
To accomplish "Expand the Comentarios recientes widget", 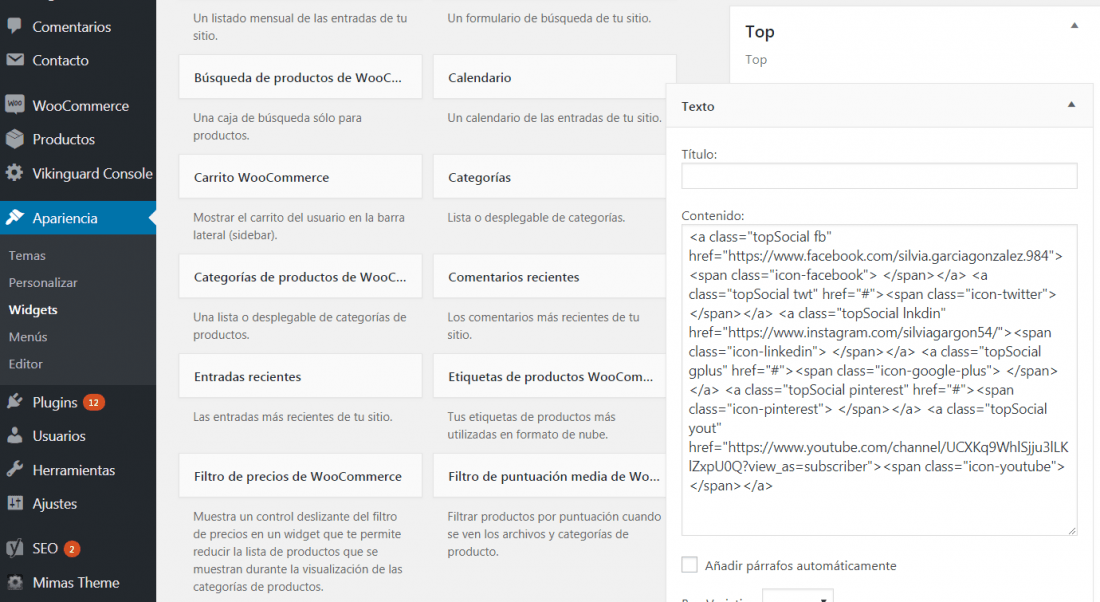I will point(549,276).
